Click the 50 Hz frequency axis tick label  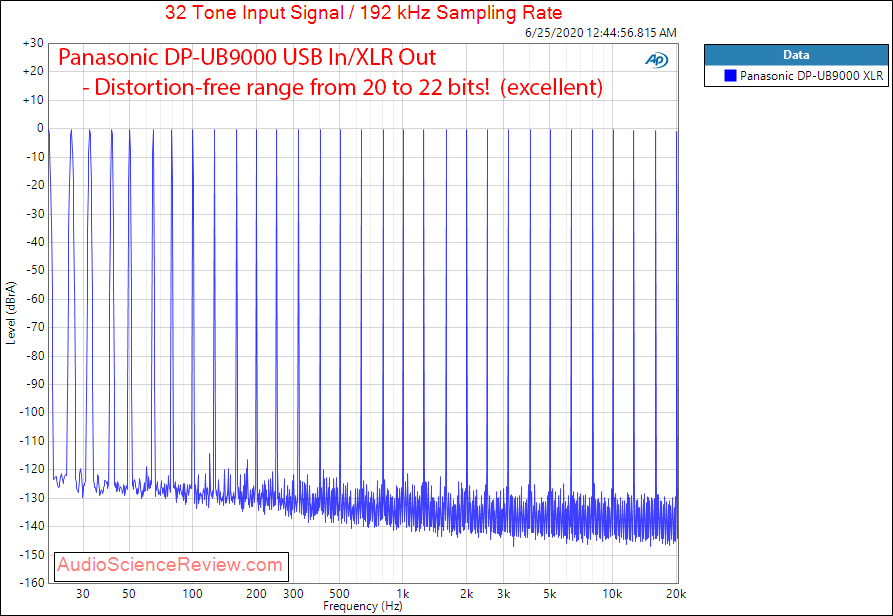(x=129, y=594)
